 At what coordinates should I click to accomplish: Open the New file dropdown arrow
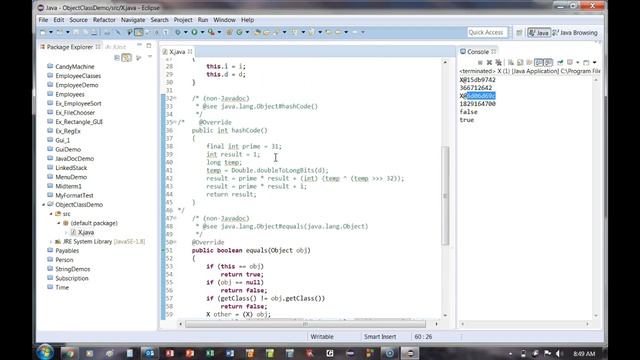click(51, 32)
